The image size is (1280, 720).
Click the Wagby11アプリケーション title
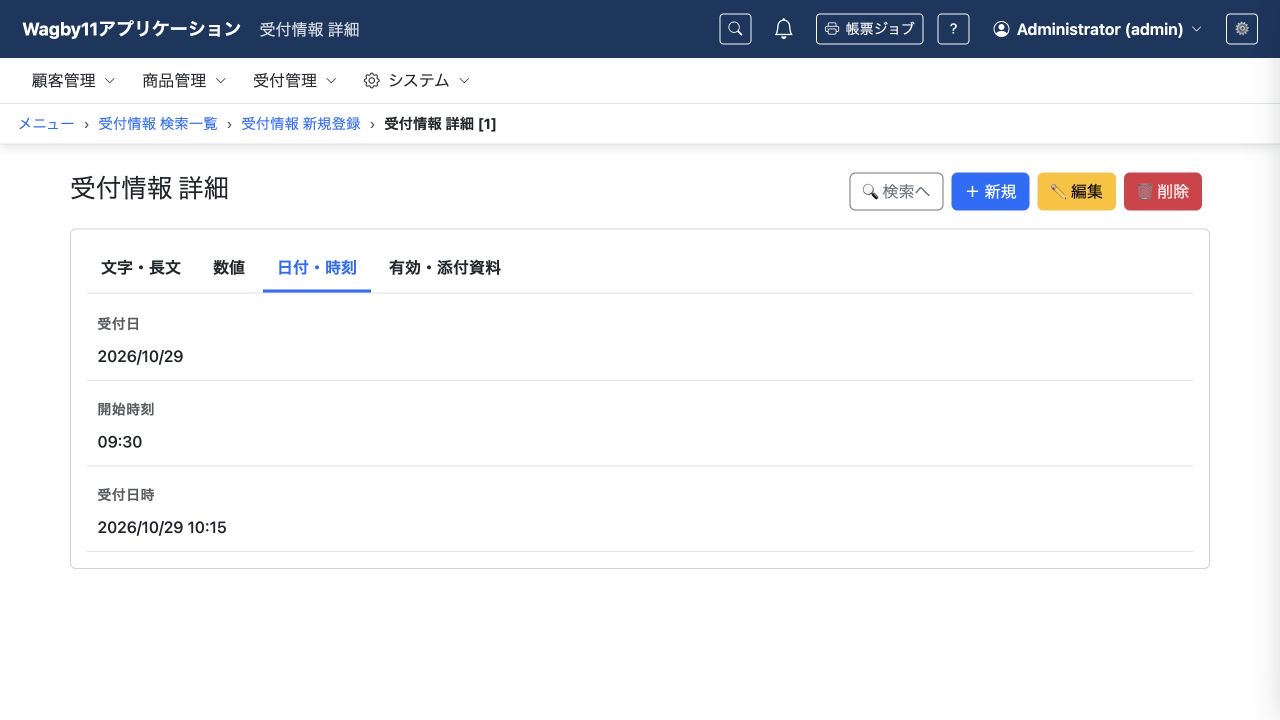pos(132,29)
